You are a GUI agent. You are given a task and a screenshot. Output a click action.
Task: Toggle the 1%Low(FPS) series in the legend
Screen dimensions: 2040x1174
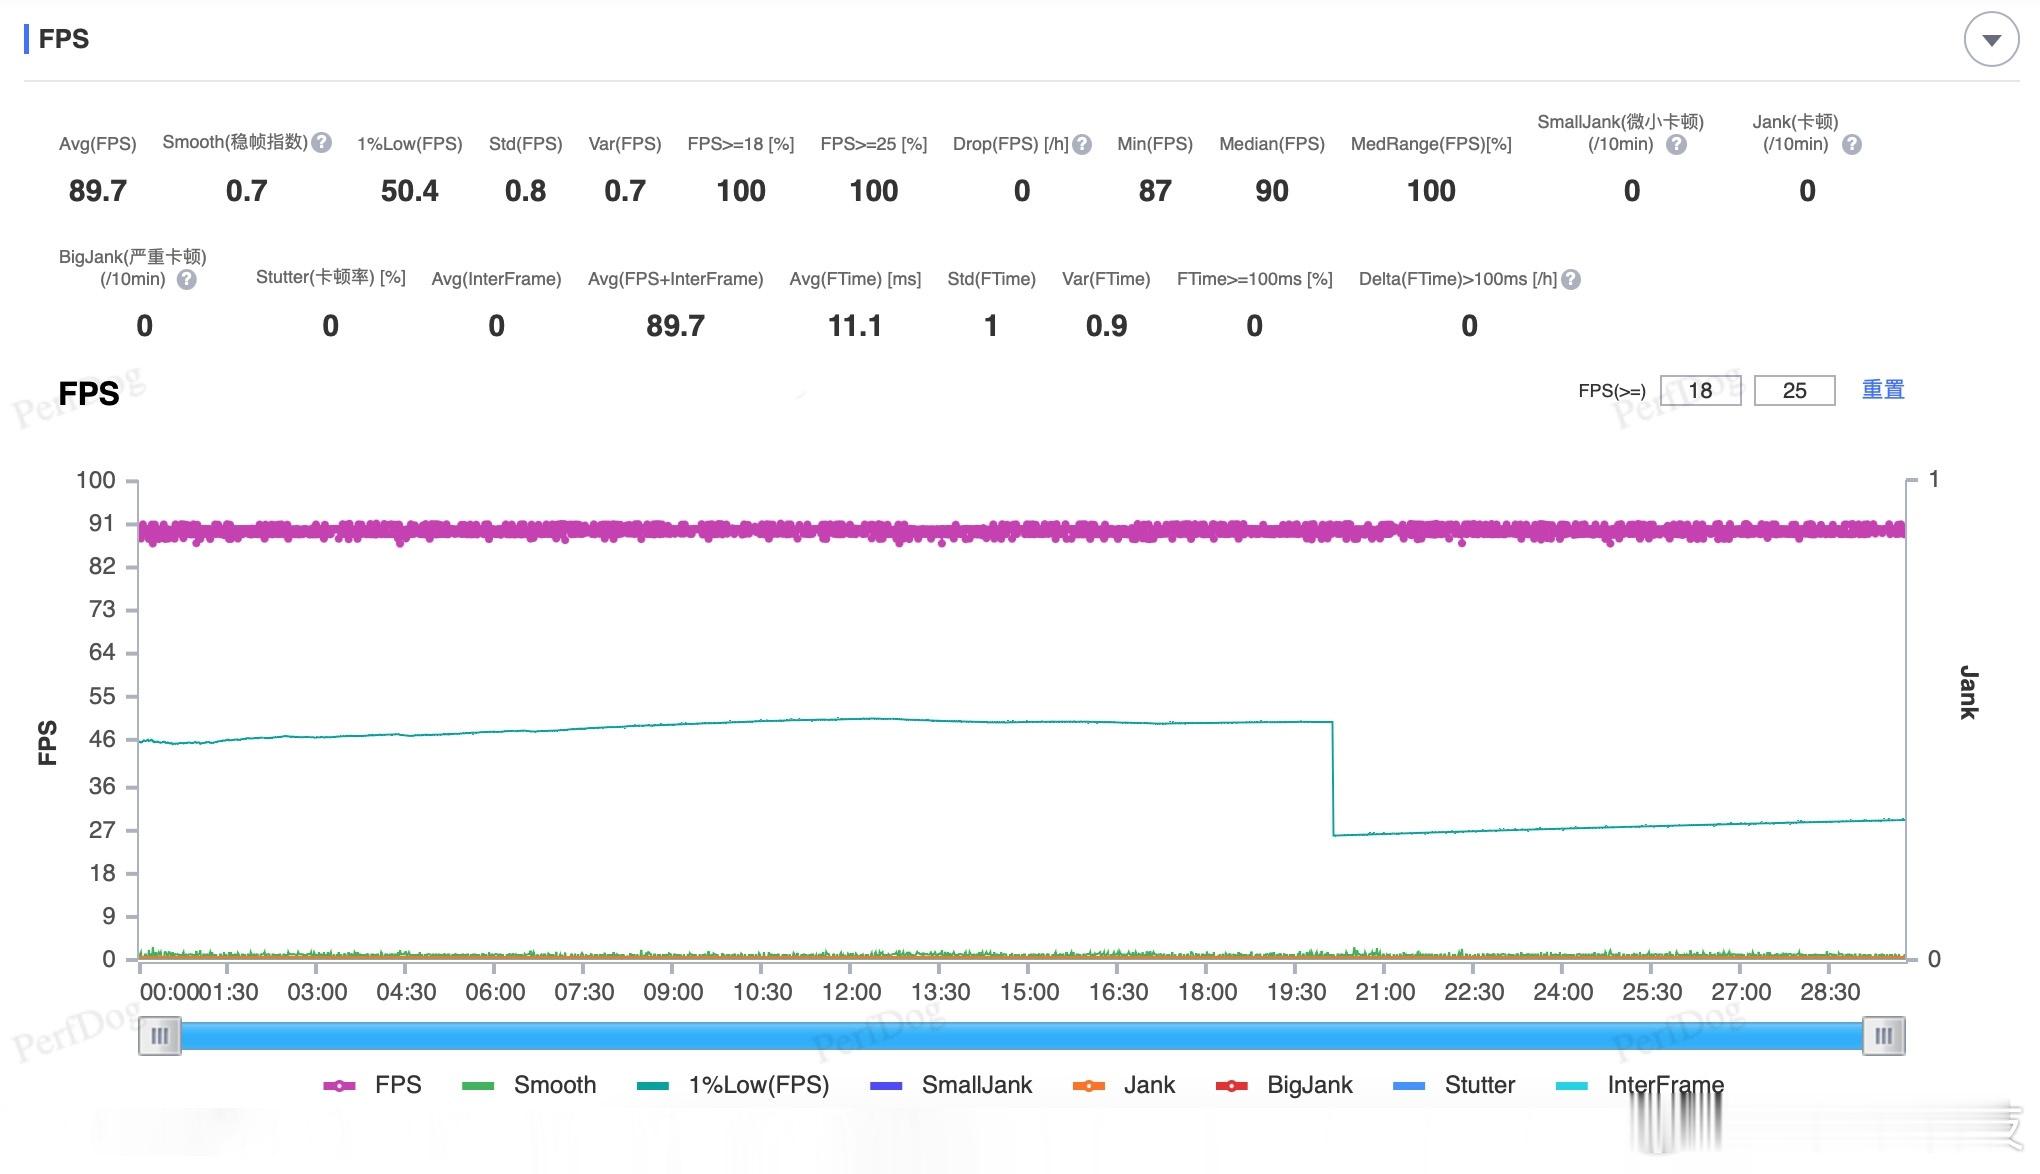(x=733, y=1085)
